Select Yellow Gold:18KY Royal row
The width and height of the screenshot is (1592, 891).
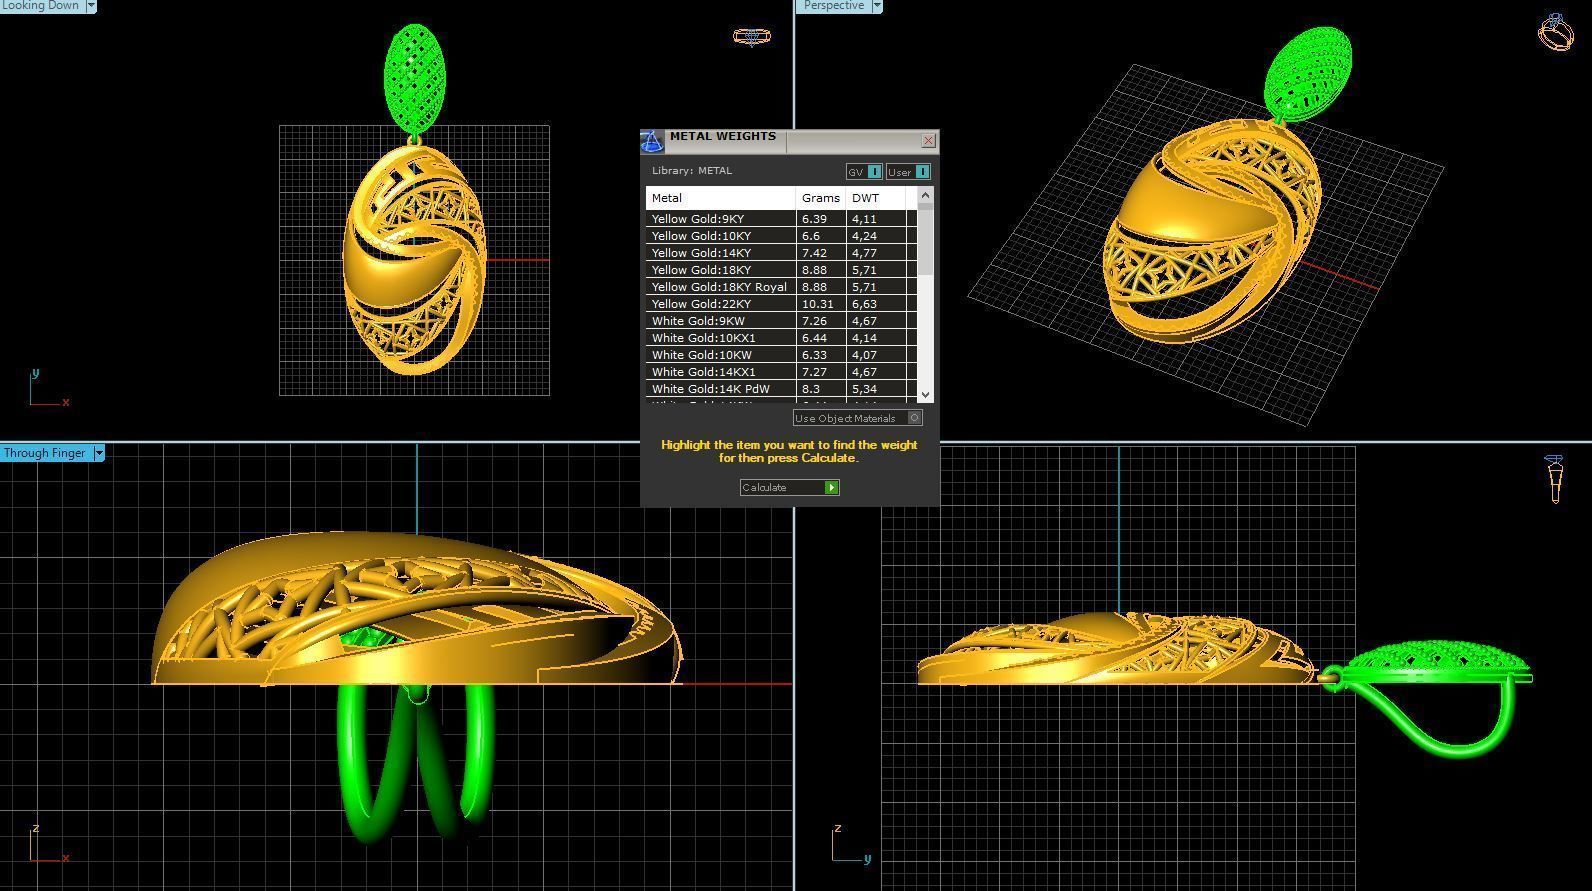(x=781, y=287)
